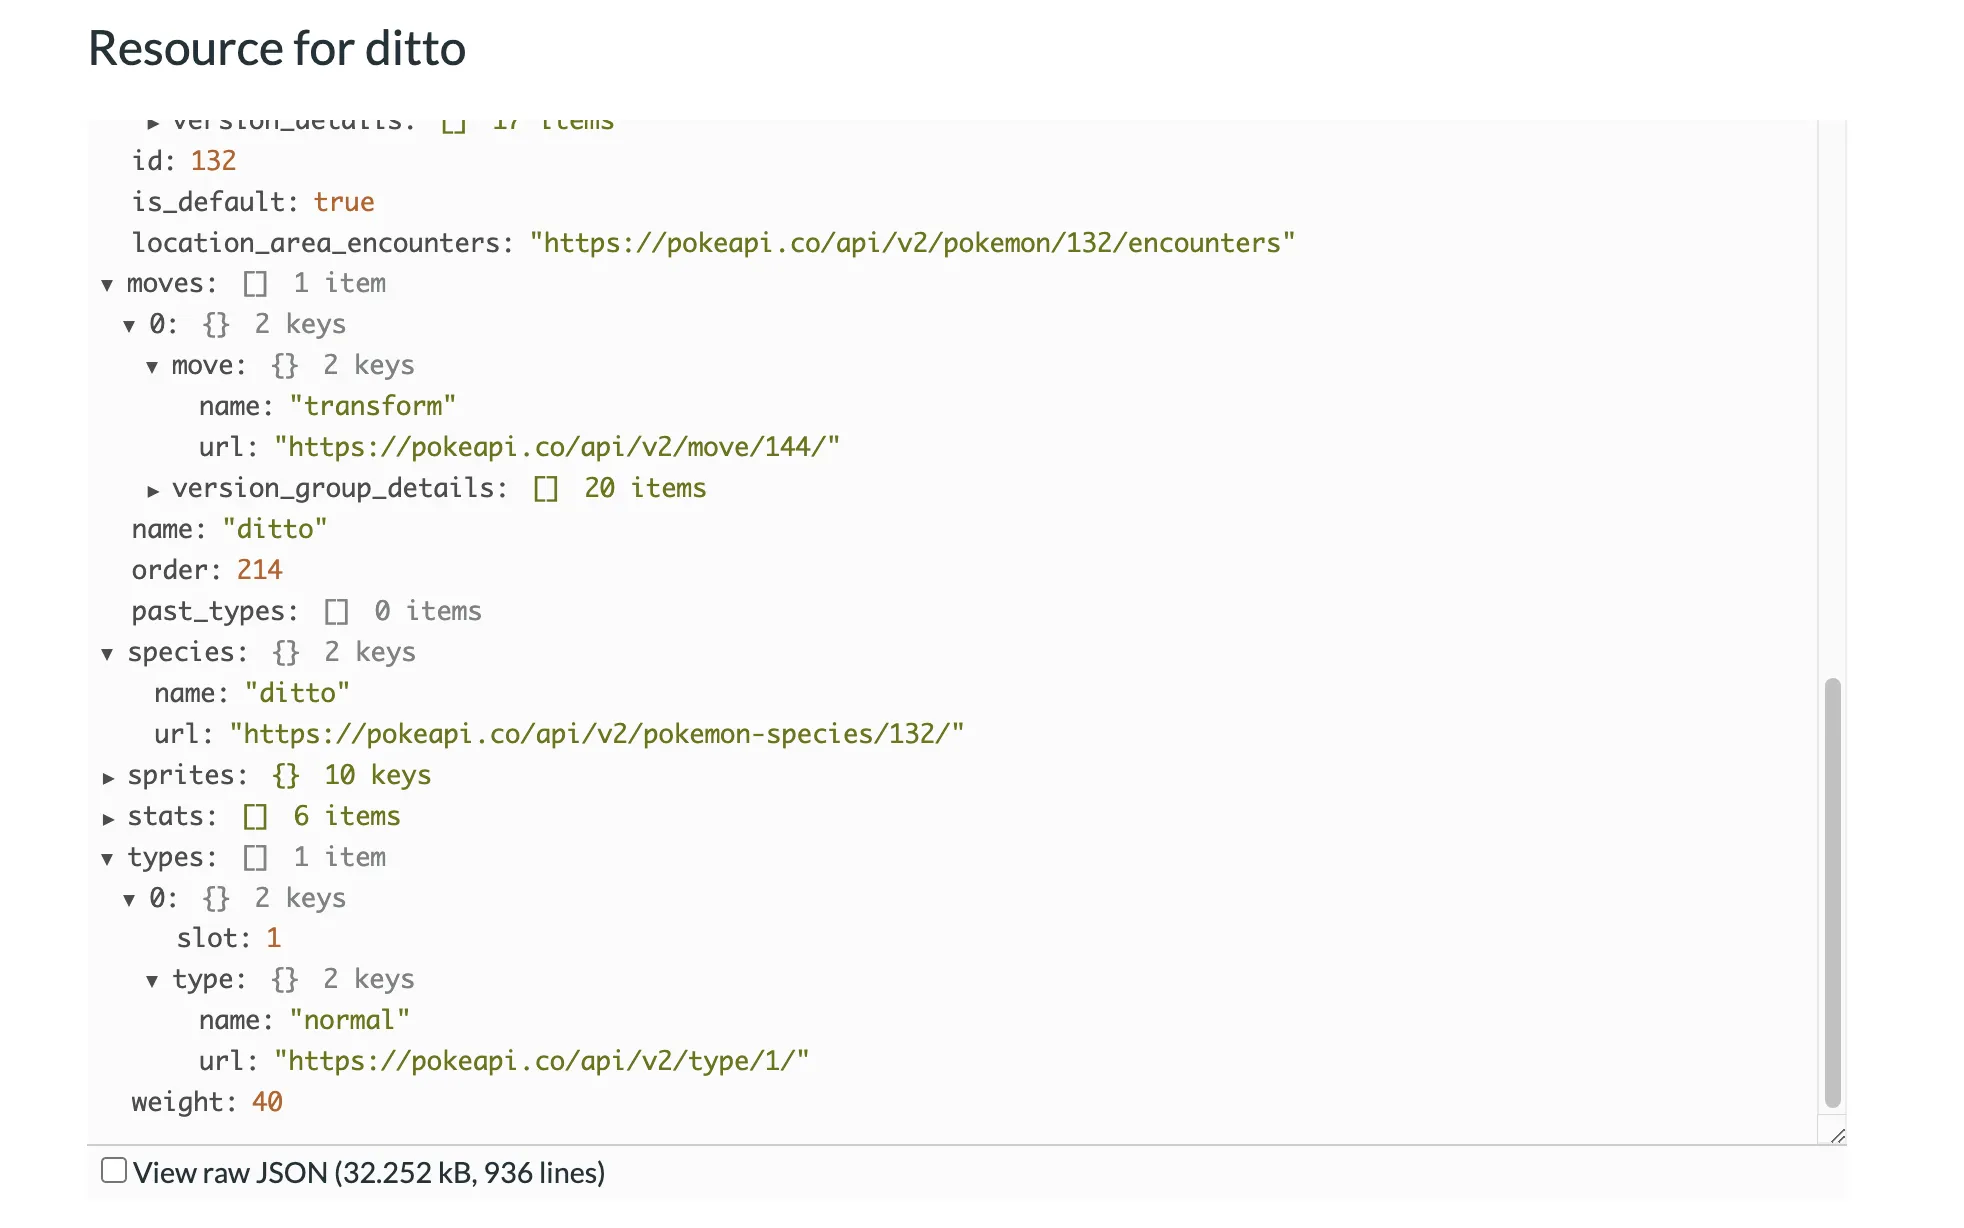
Task: Collapse the moves array
Action: click(107, 285)
